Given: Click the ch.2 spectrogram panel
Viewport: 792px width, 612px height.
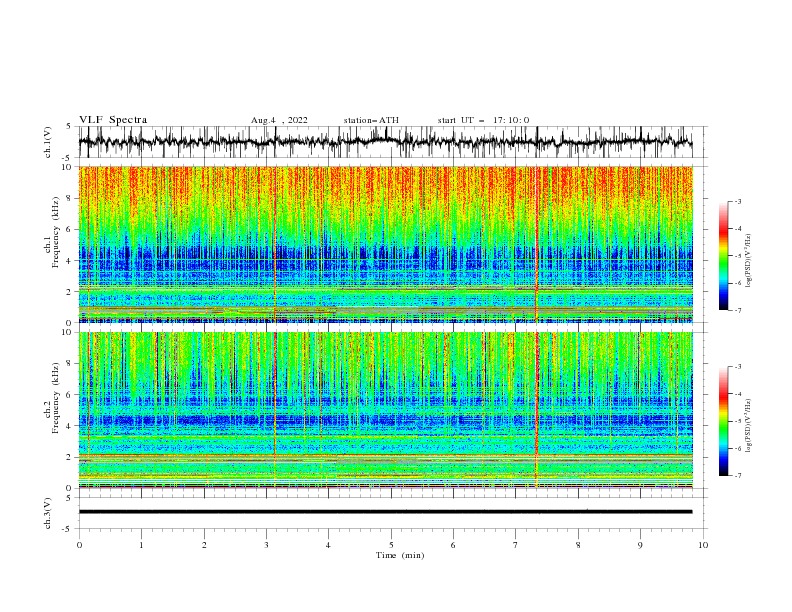Looking at the screenshot, I should tap(386, 410).
